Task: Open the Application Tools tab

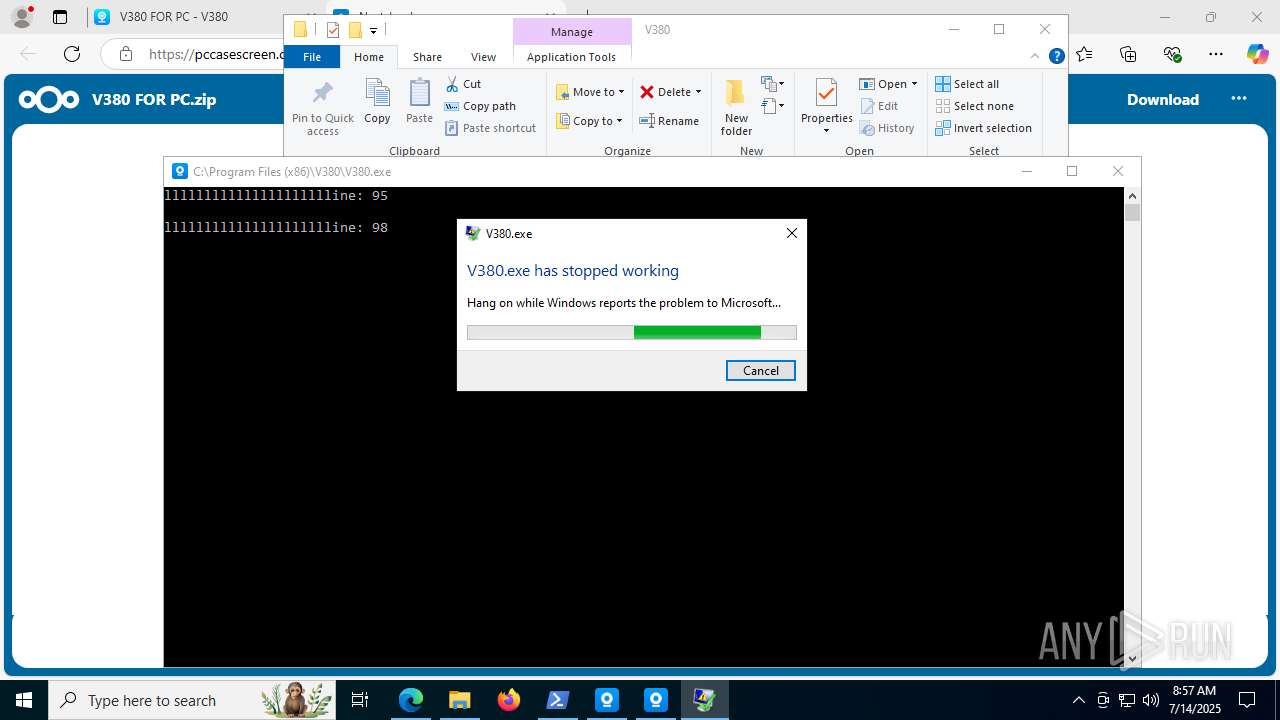Action: pyautogui.click(x=571, y=57)
